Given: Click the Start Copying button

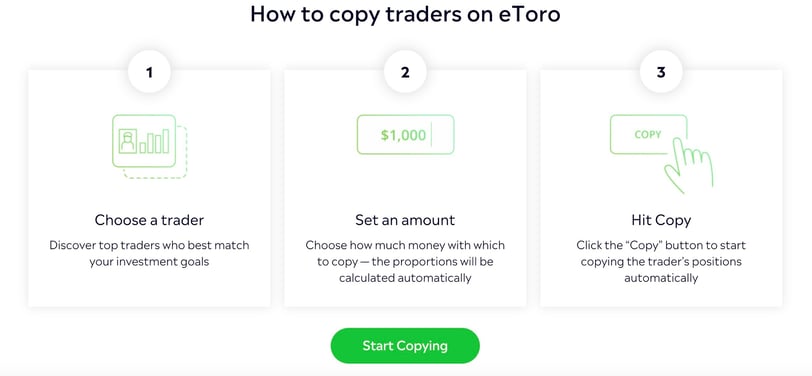Looking at the screenshot, I should [405, 345].
